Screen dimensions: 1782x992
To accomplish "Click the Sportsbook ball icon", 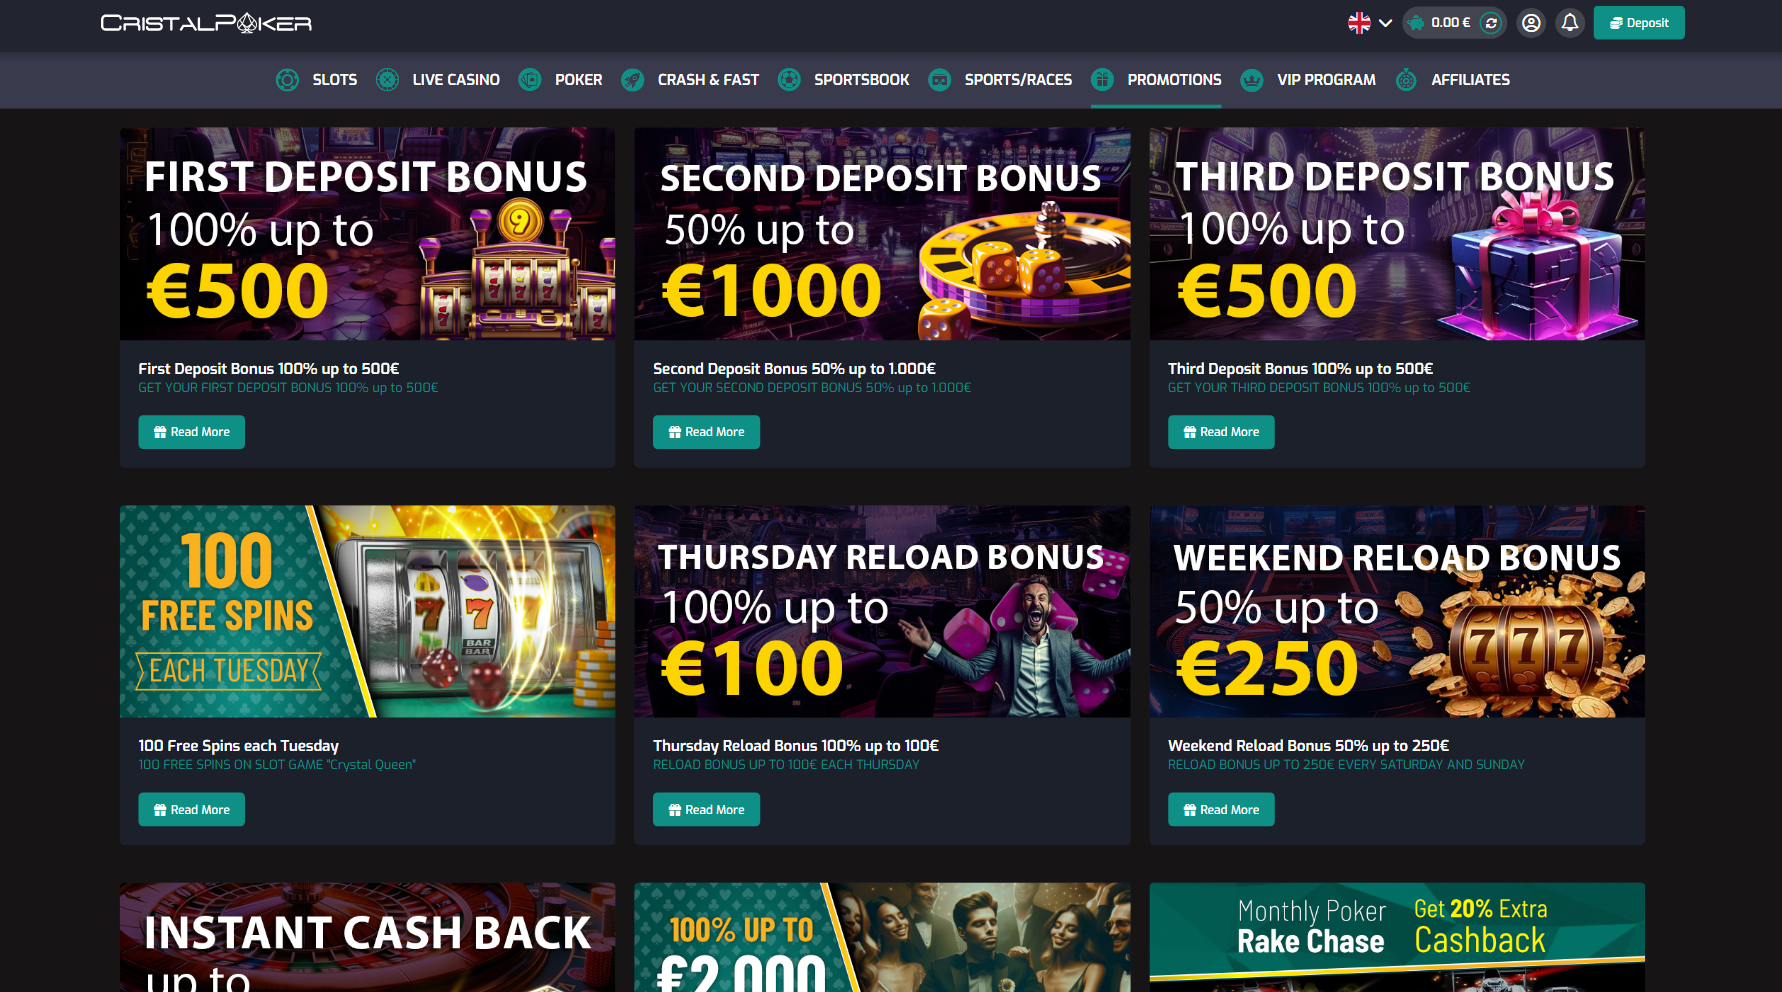I will [789, 80].
